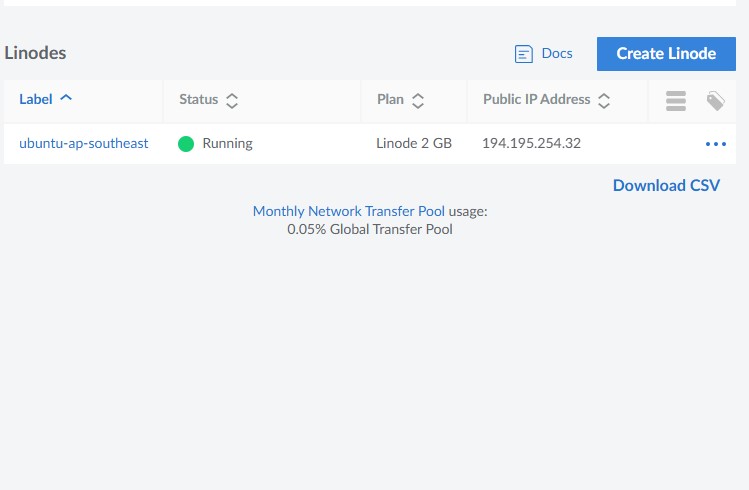749x490 pixels.
Task: Open the three-dot action menu for ubuntu-ap-southeast
Action: (715, 144)
